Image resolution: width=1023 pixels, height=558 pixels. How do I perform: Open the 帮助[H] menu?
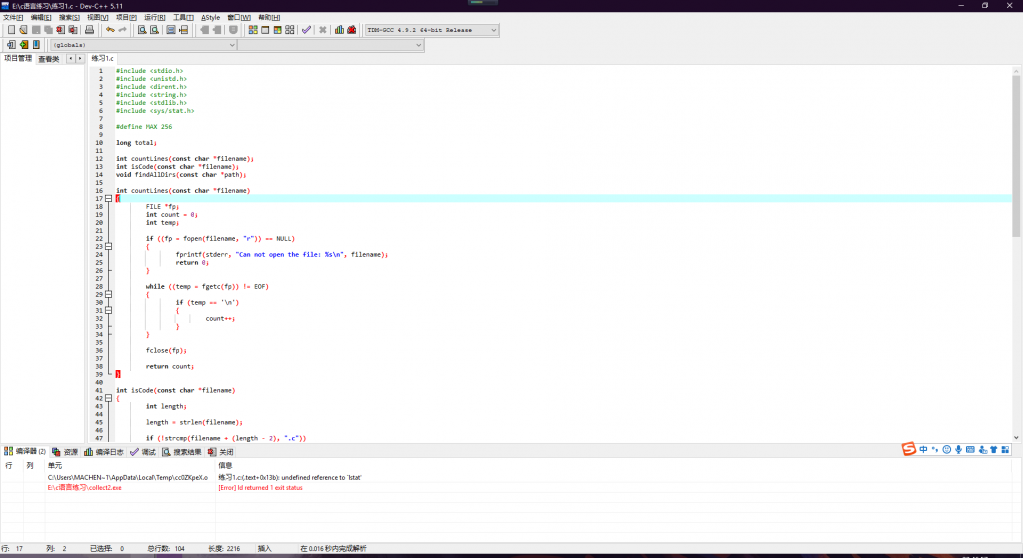tap(269, 18)
